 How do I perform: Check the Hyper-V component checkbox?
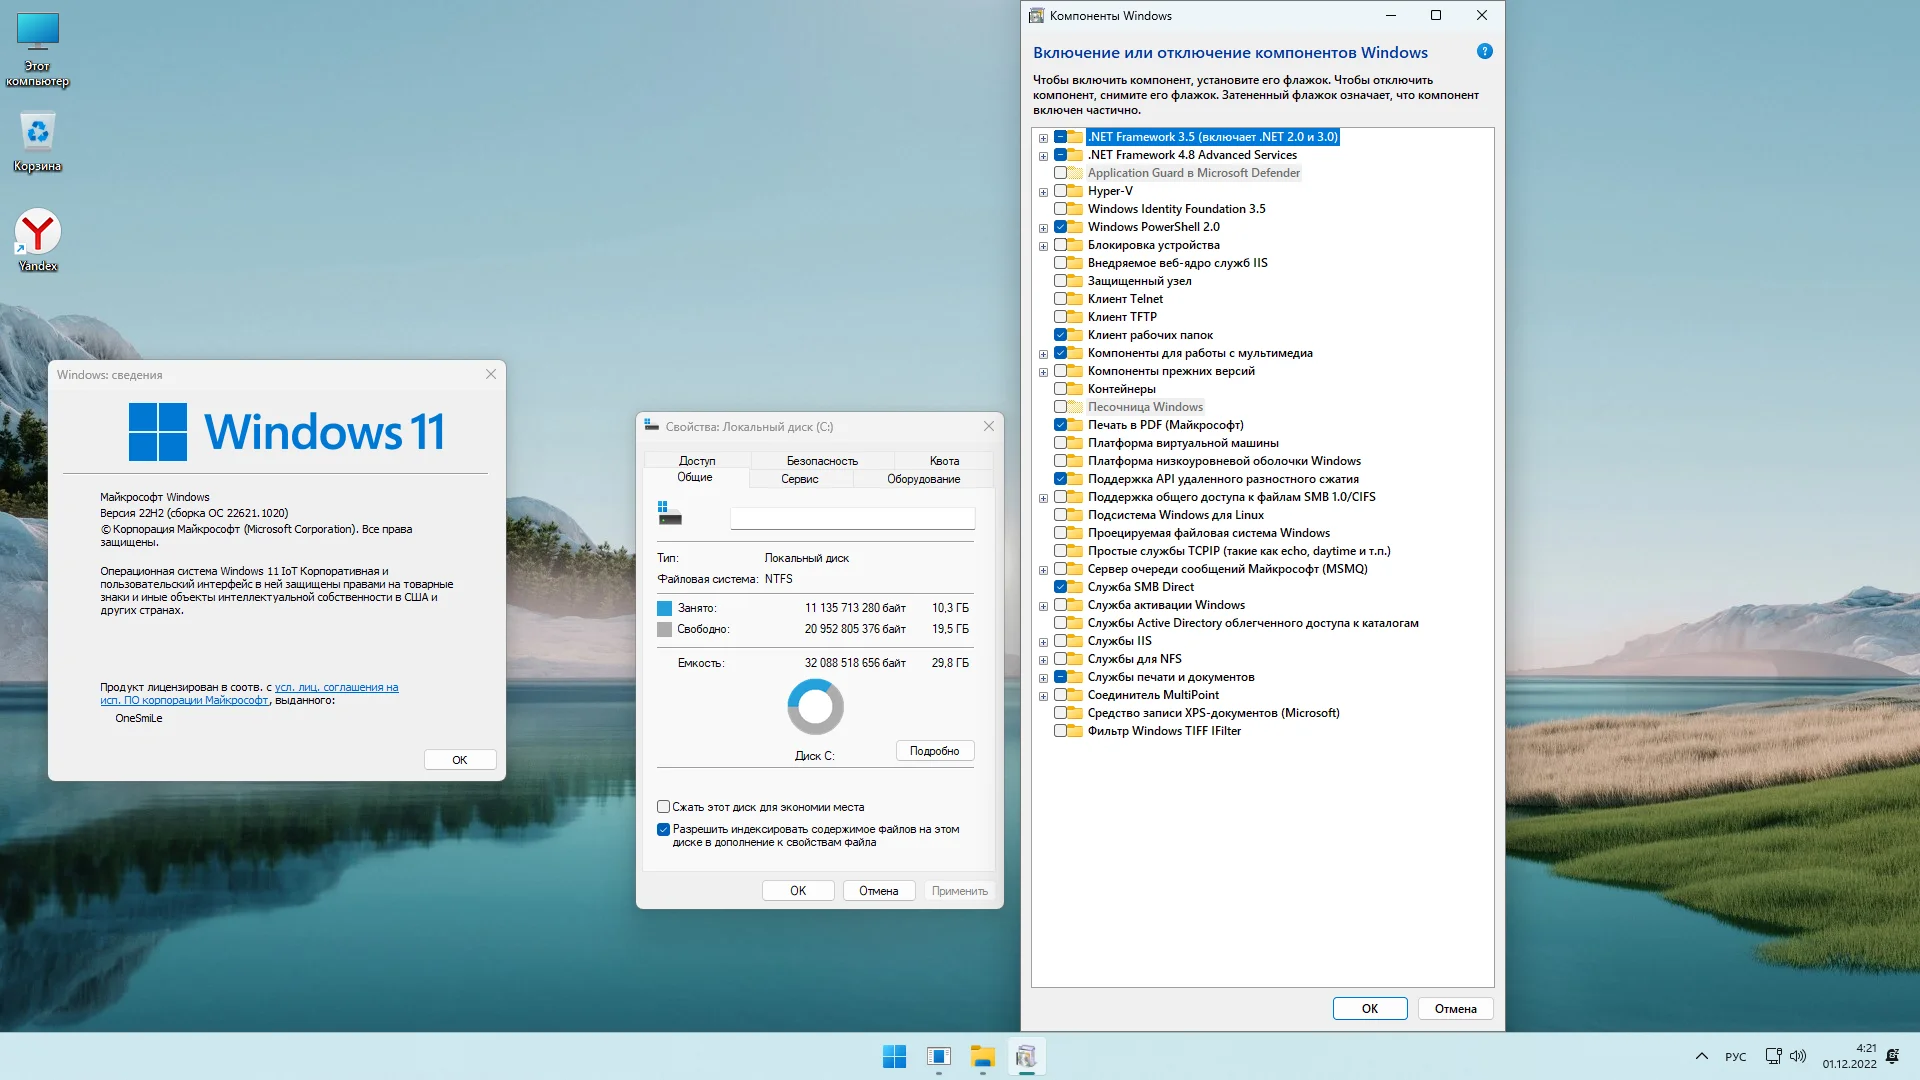point(1060,191)
